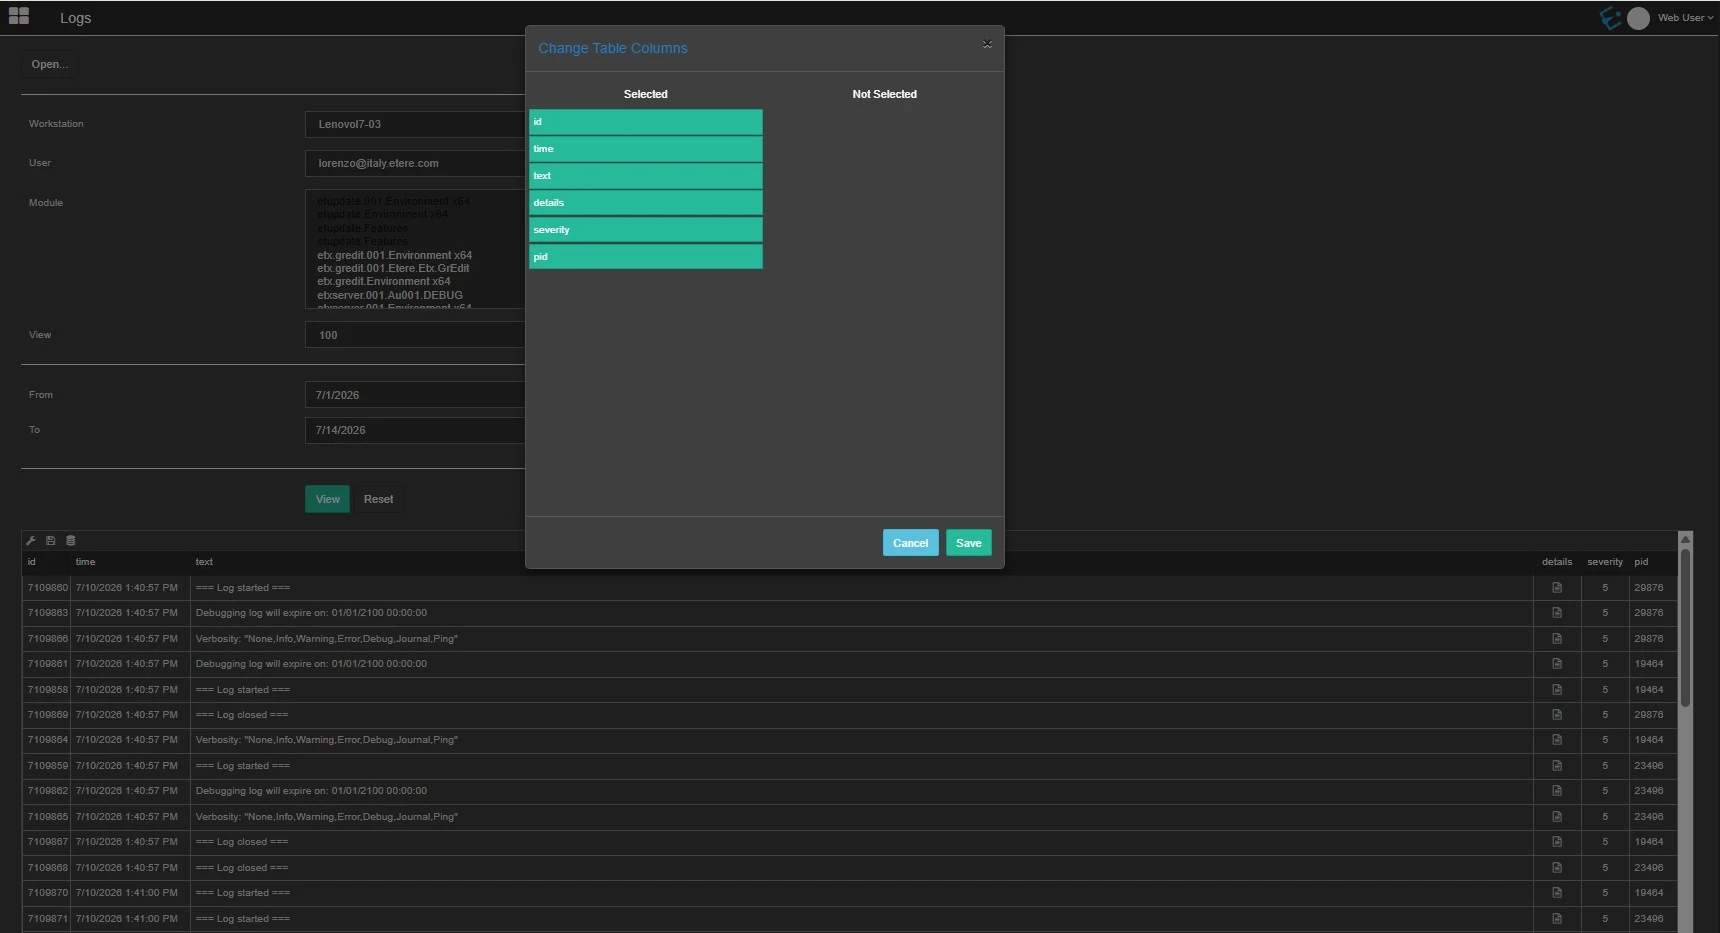Click the id cell 7109860
This screenshot has height=933, width=1720.
(x=47, y=588)
